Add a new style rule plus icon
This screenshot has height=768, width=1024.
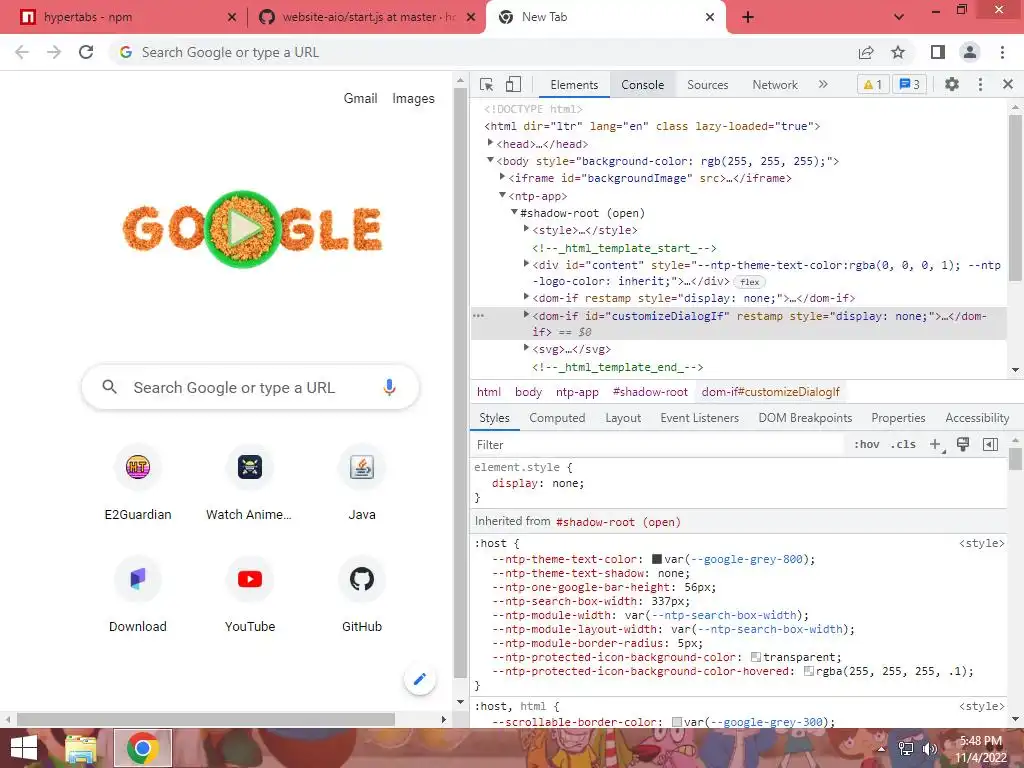coord(935,445)
